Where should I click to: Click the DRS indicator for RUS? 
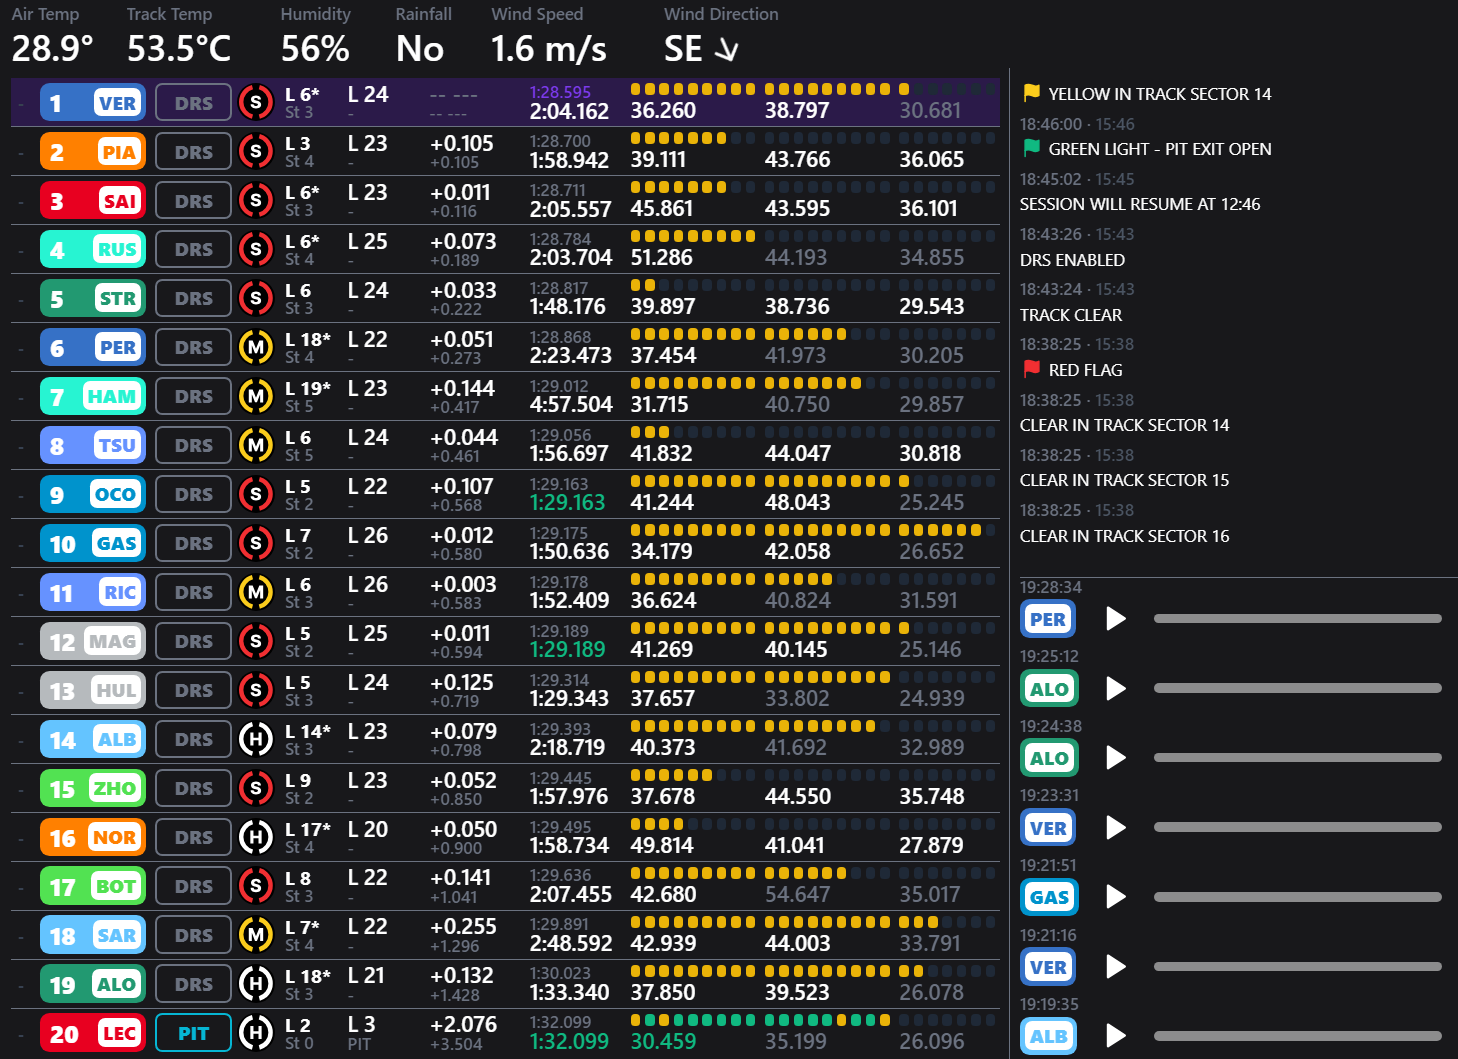193,249
